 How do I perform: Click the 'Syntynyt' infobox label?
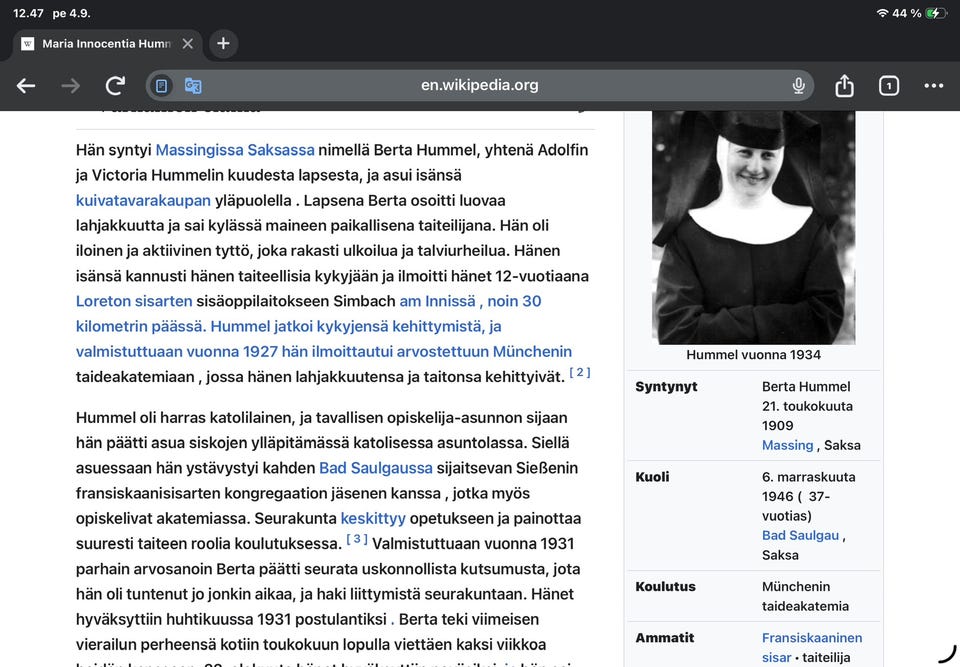(x=666, y=386)
